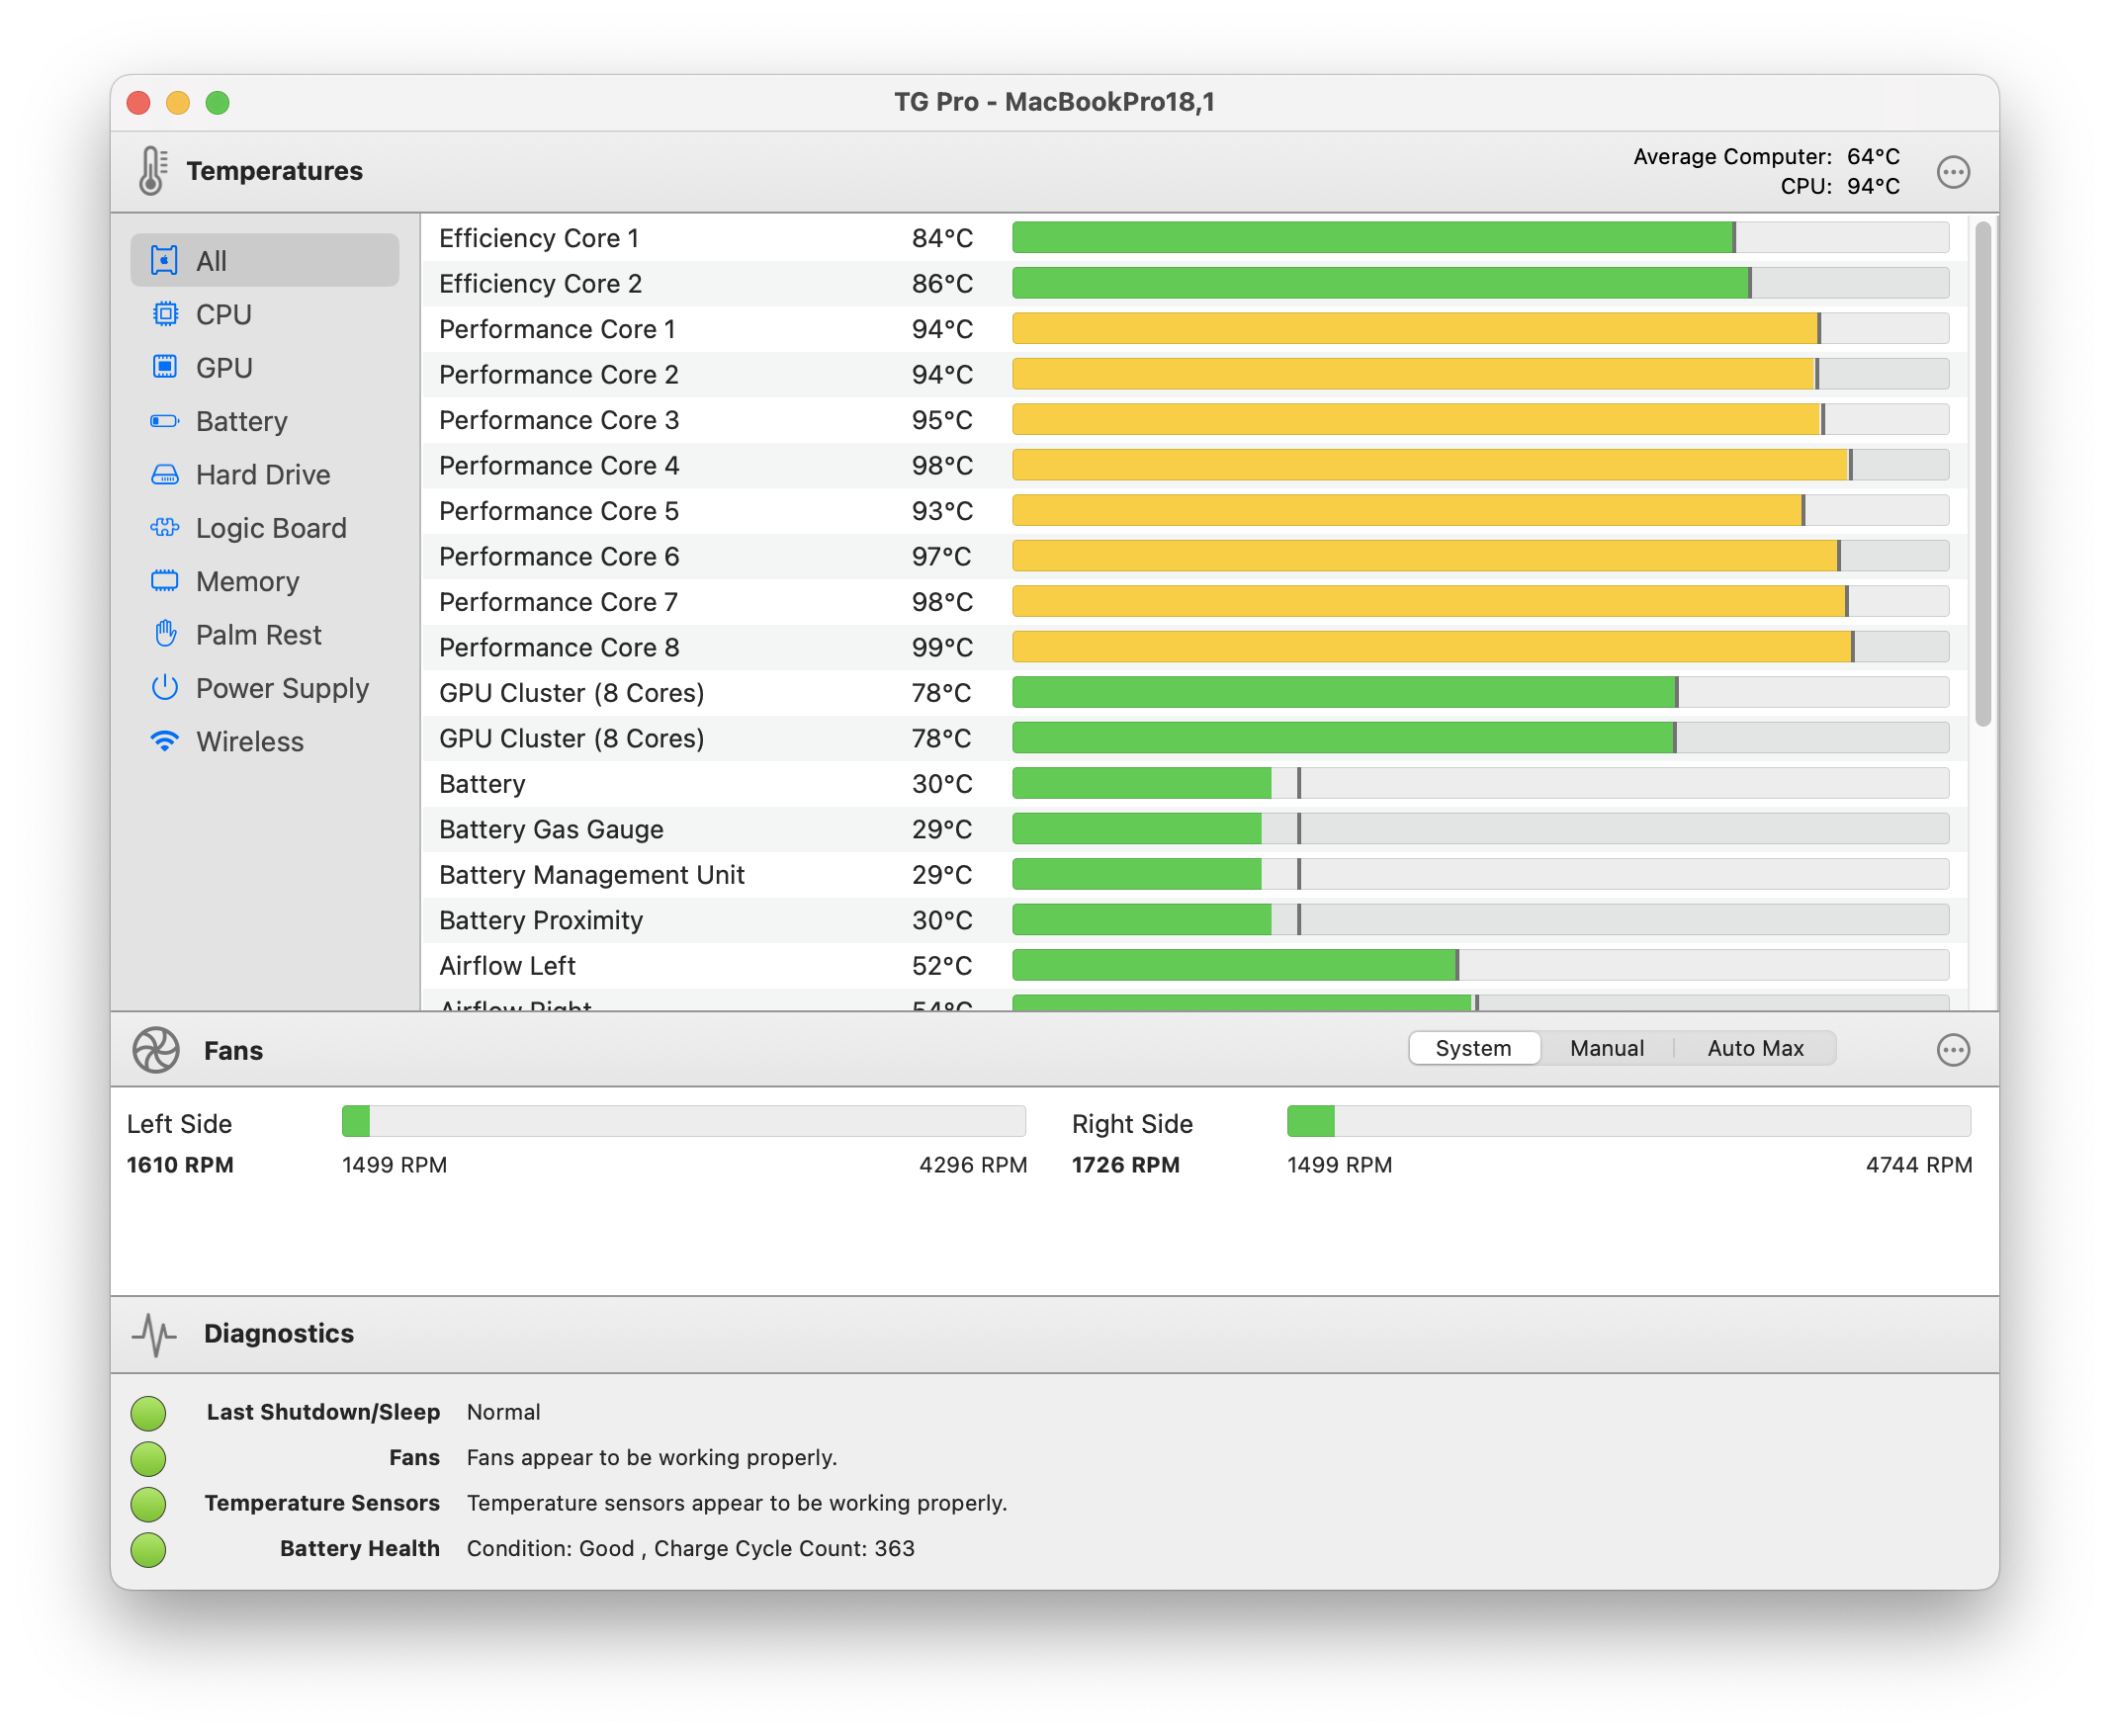Click the Temperature Sensors diagnostic label

[x=322, y=1503]
